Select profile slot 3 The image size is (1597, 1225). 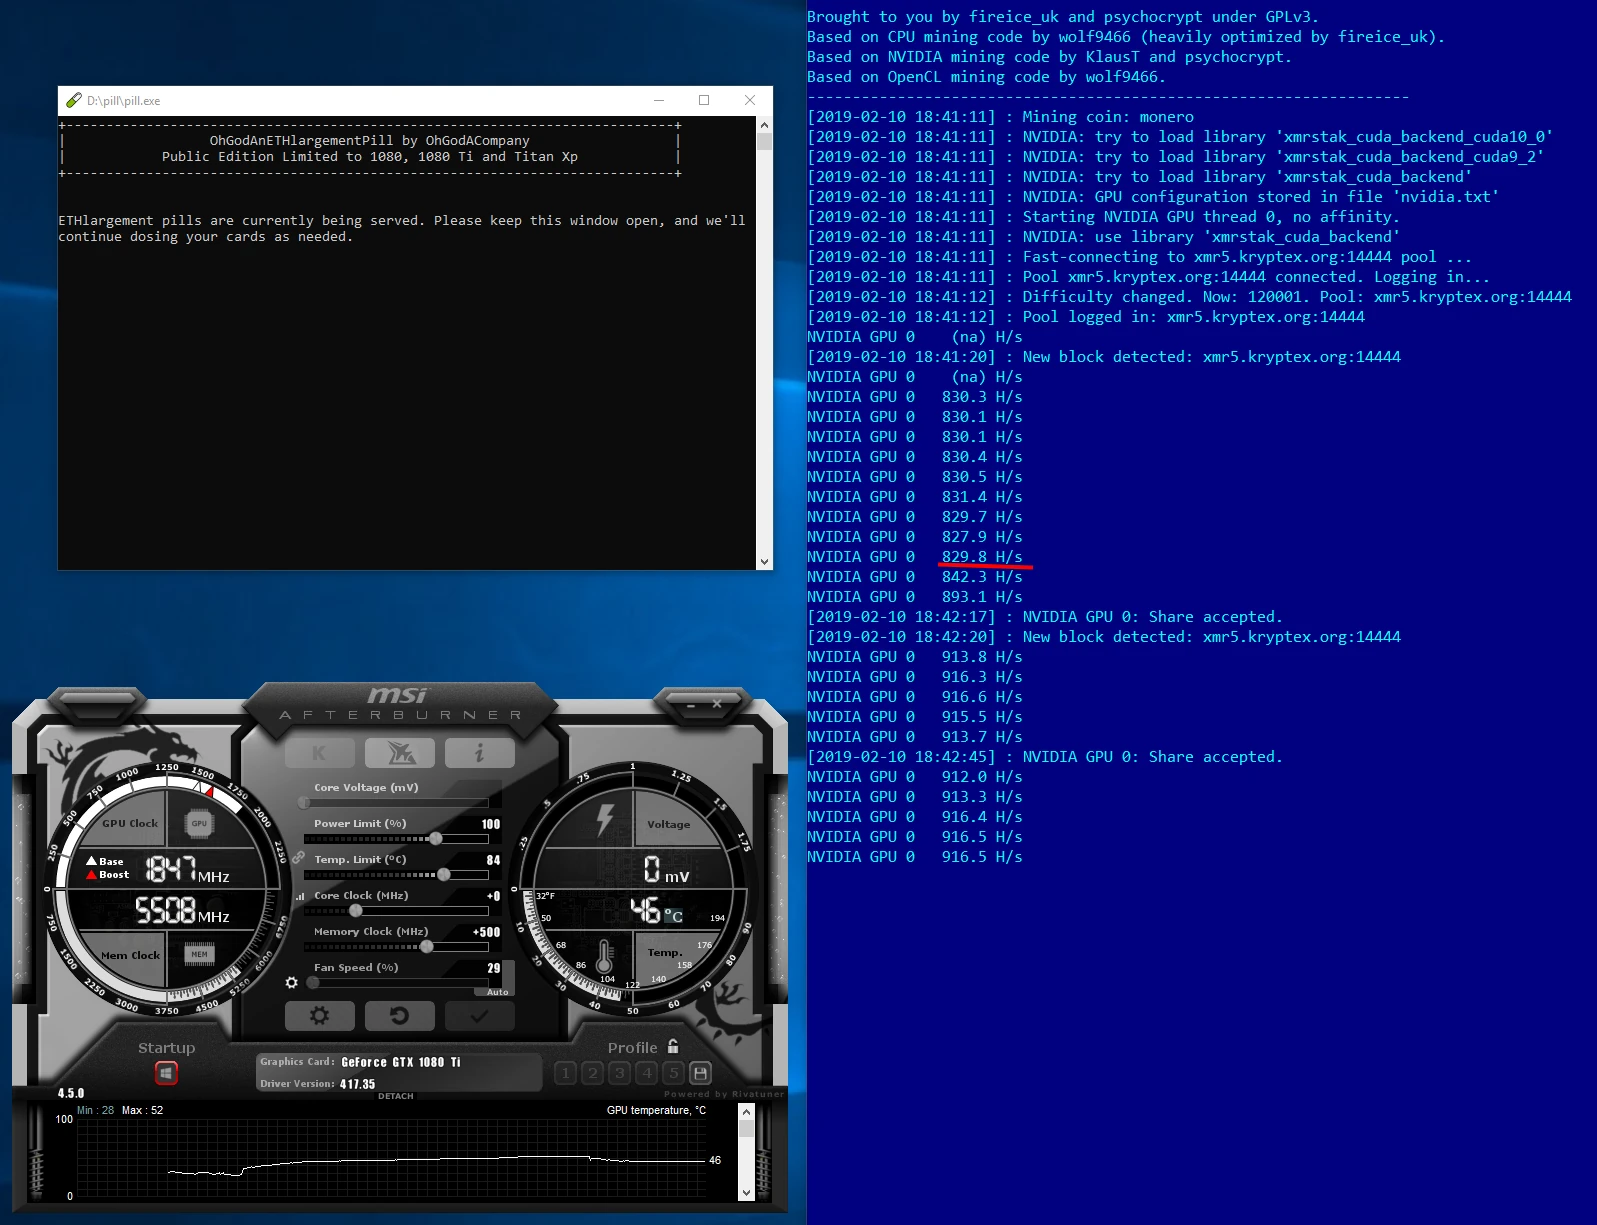(x=620, y=1073)
